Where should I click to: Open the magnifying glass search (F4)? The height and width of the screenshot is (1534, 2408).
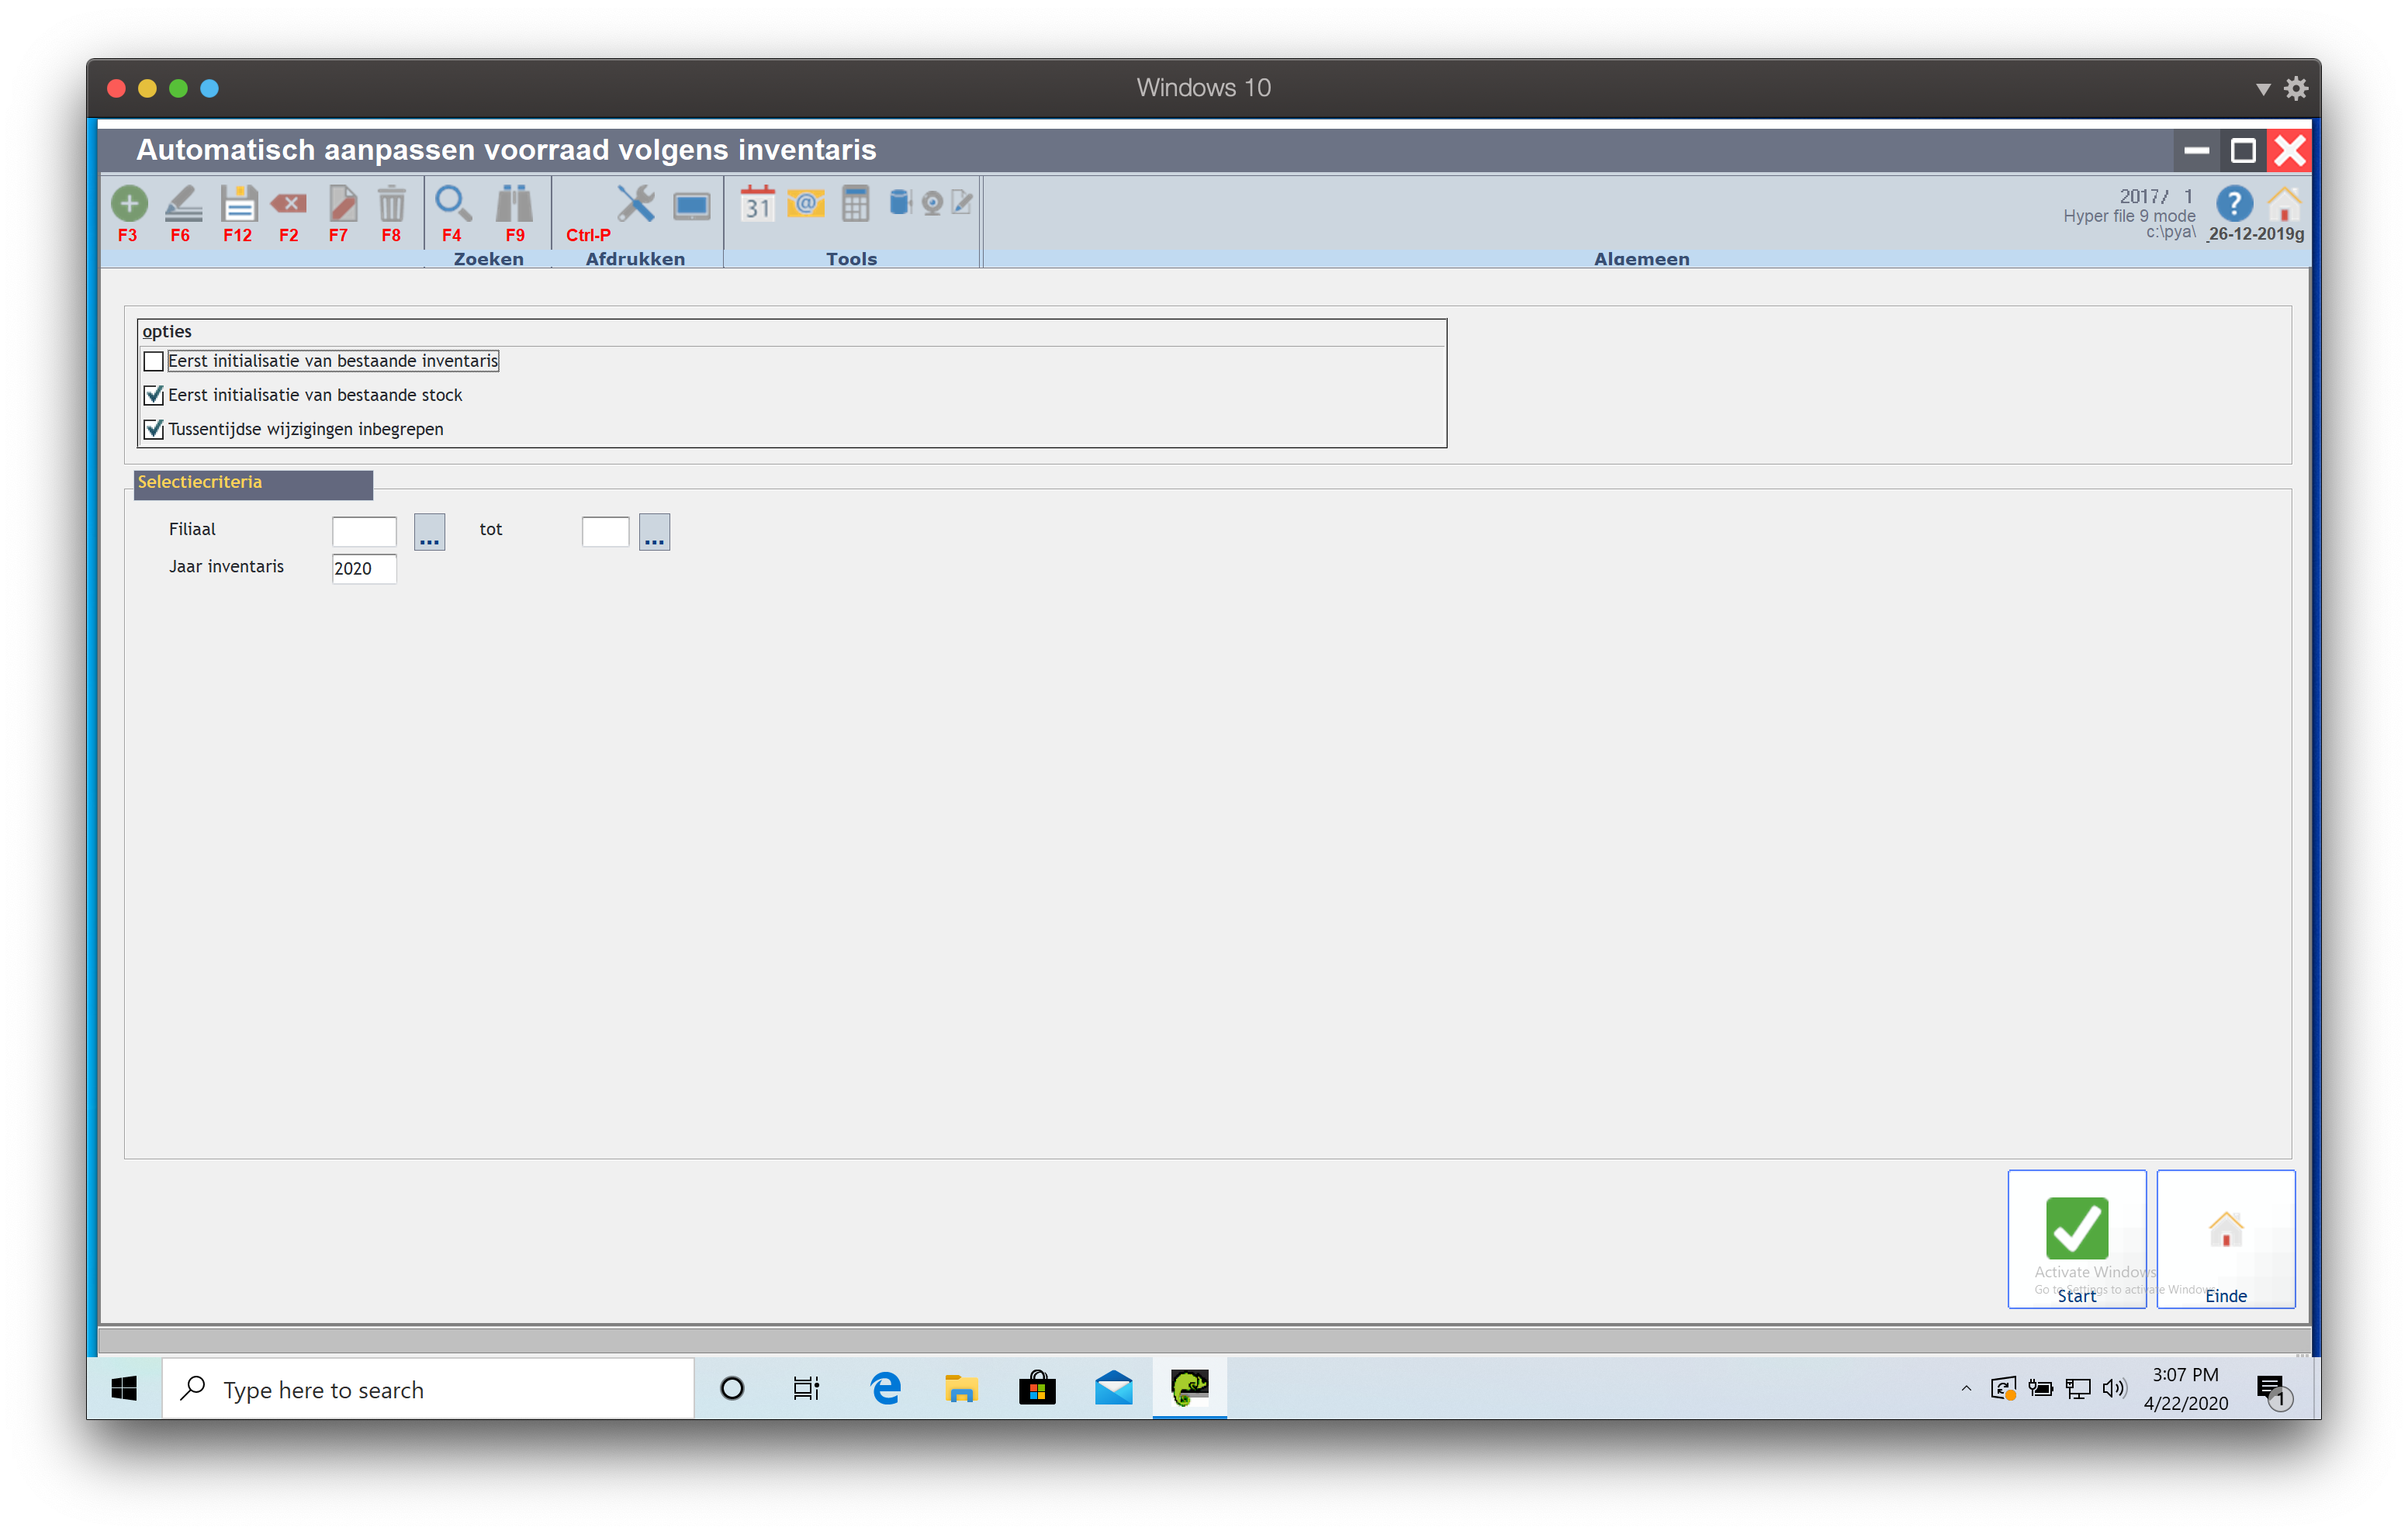[x=453, y=204]
